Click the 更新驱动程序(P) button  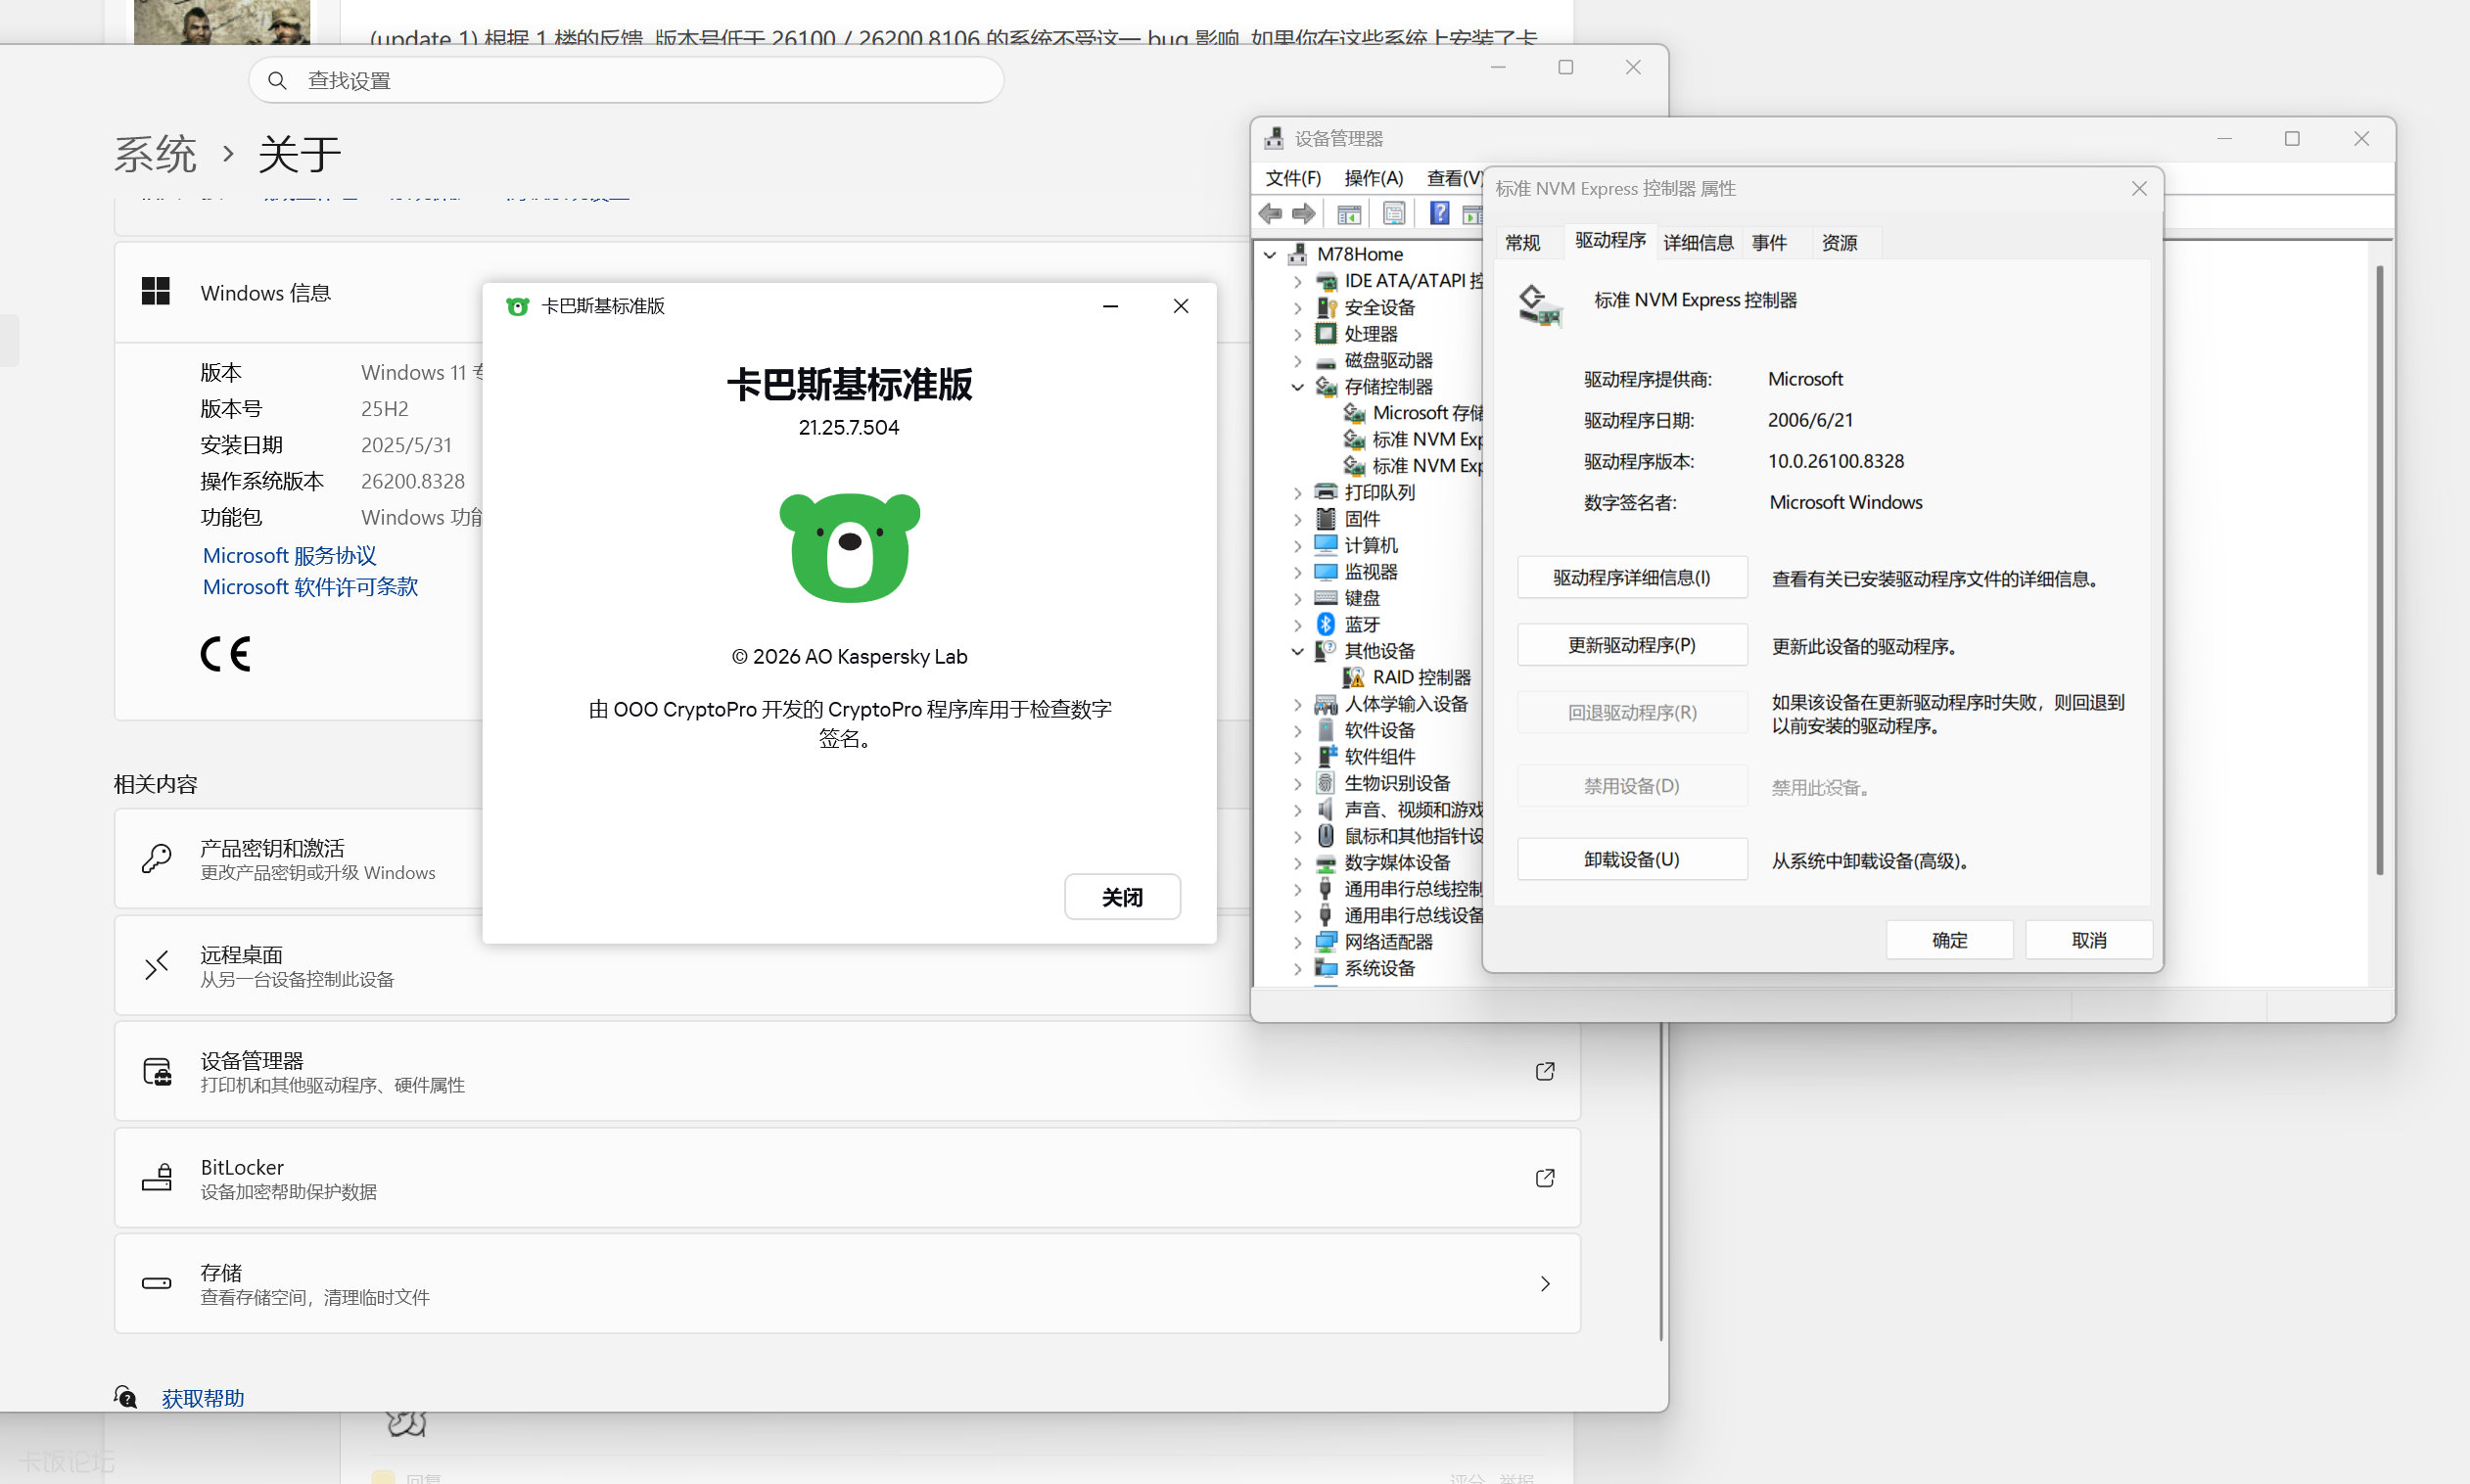click(1632, 645)
